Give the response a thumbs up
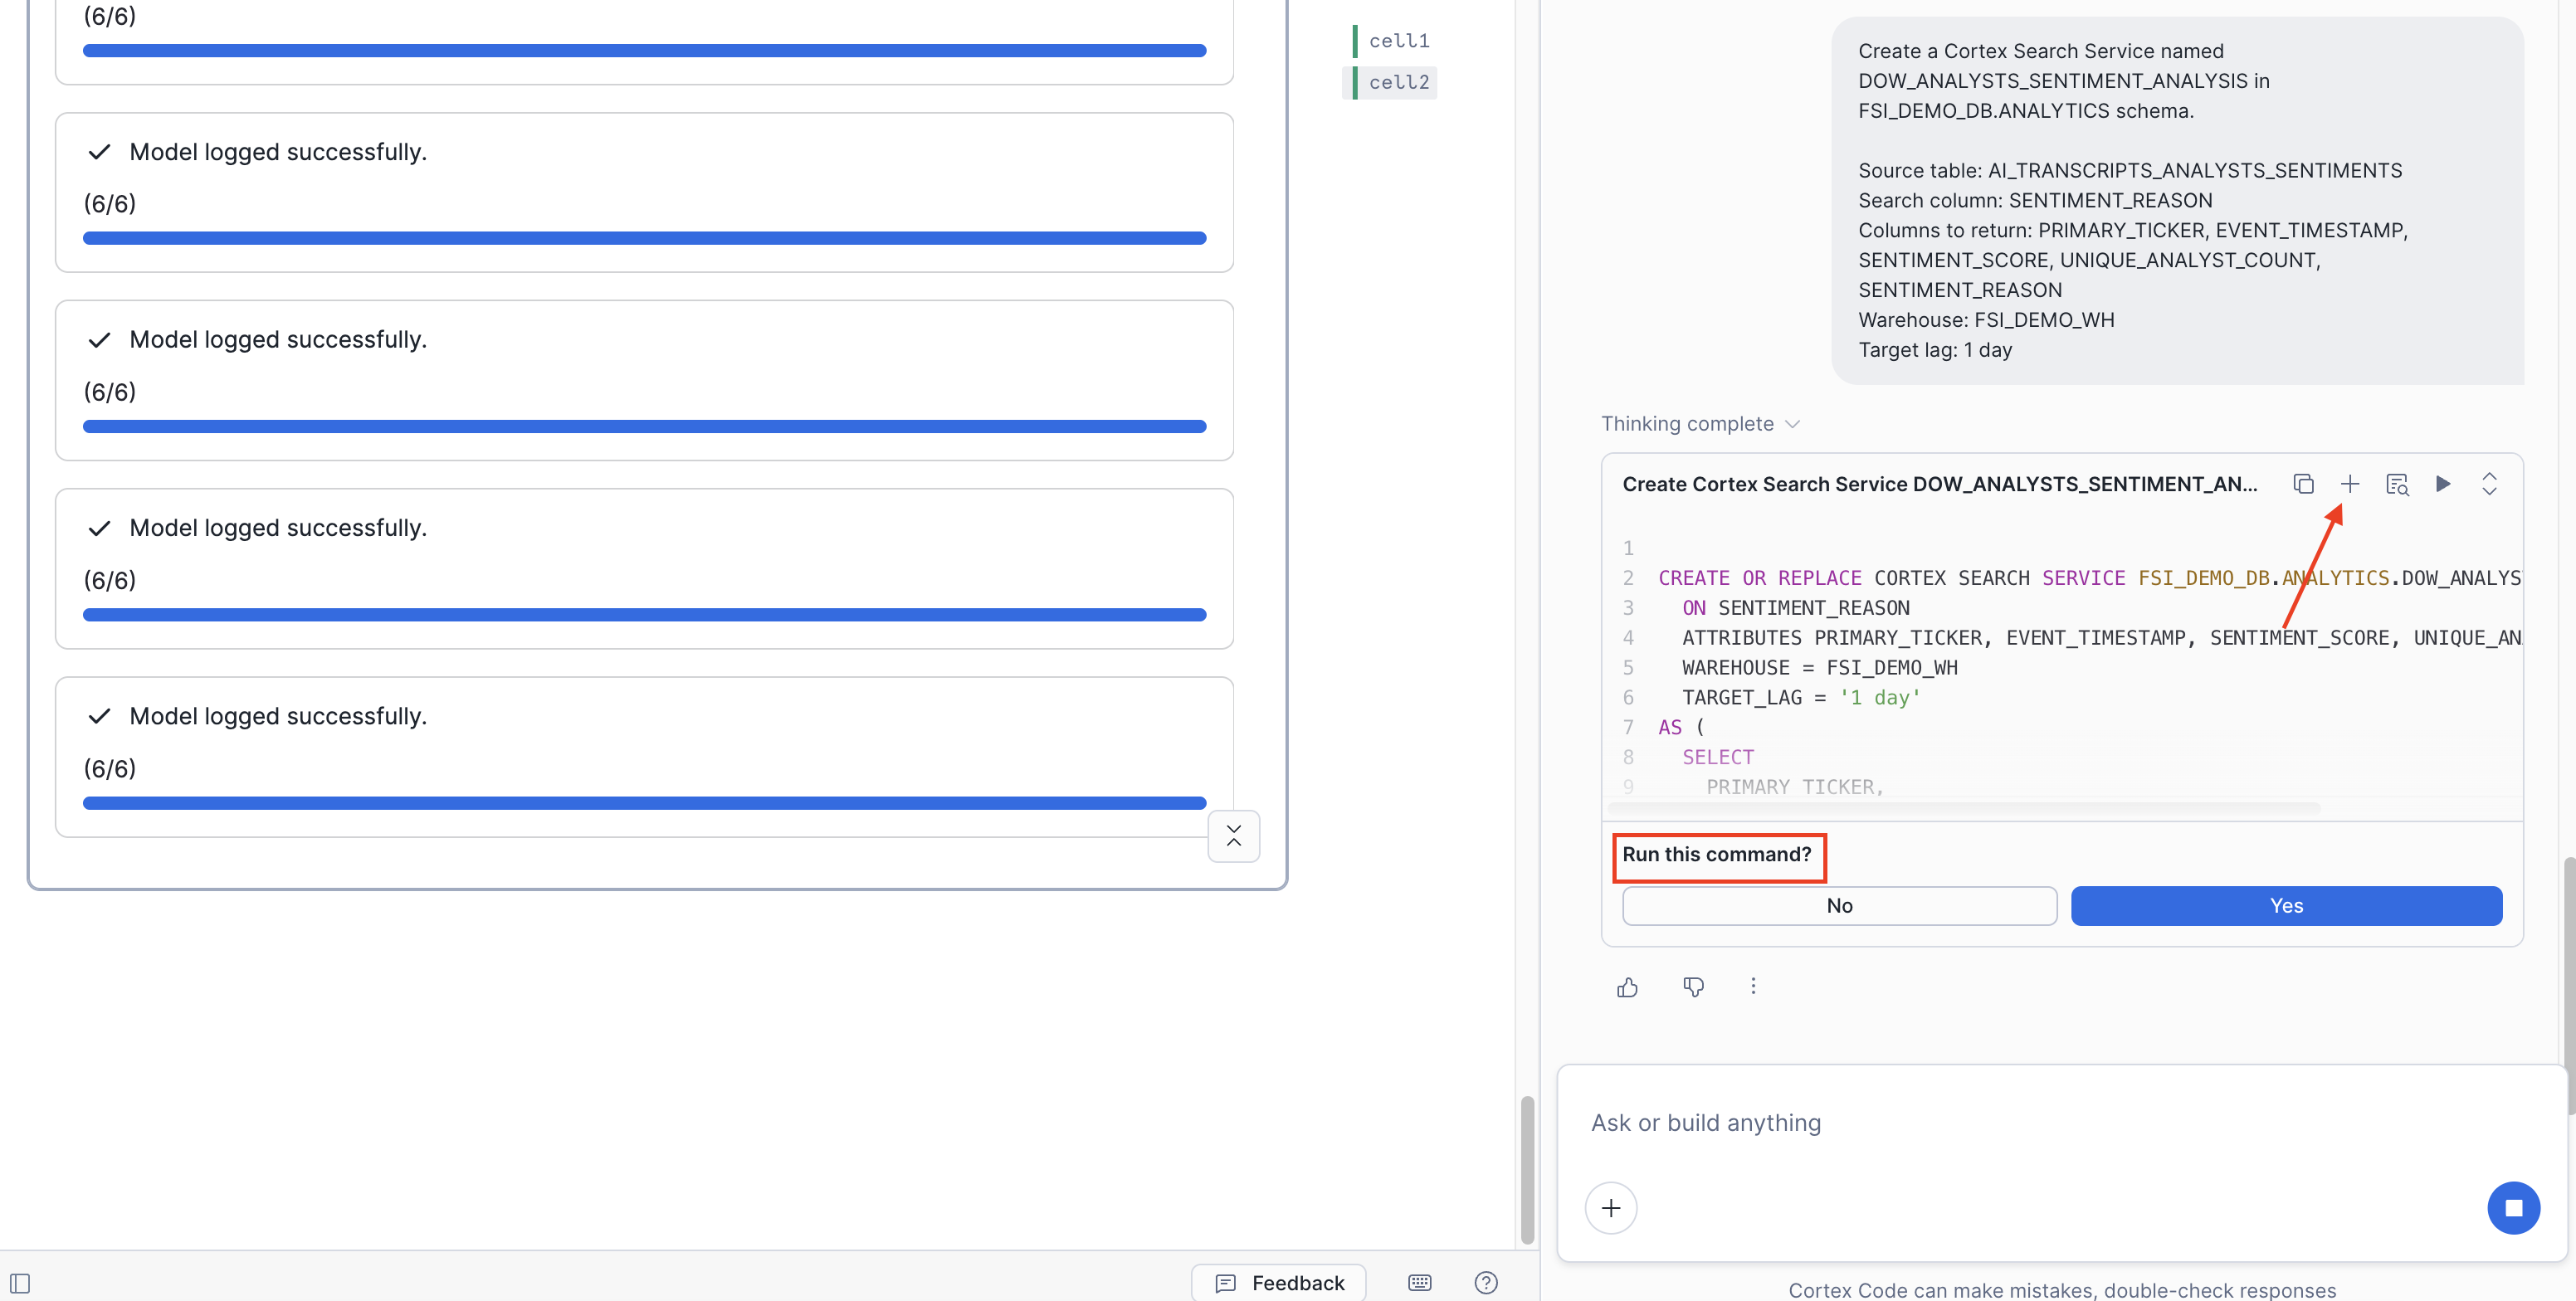 1627,987
